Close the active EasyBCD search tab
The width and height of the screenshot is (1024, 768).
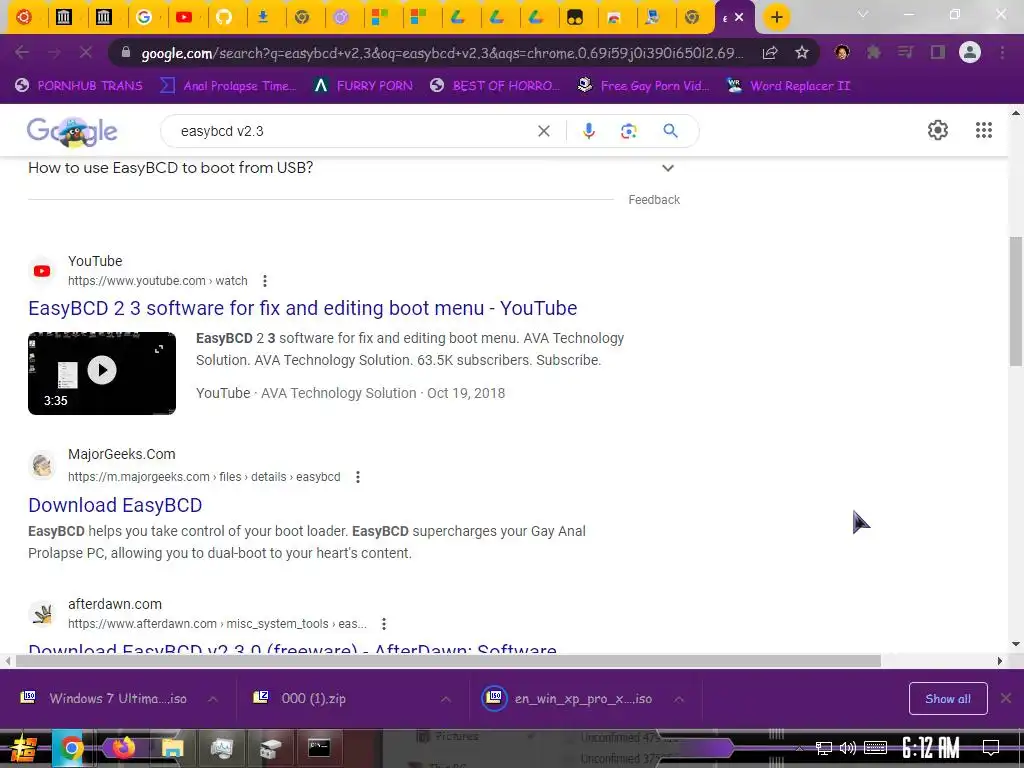[739, 18]
